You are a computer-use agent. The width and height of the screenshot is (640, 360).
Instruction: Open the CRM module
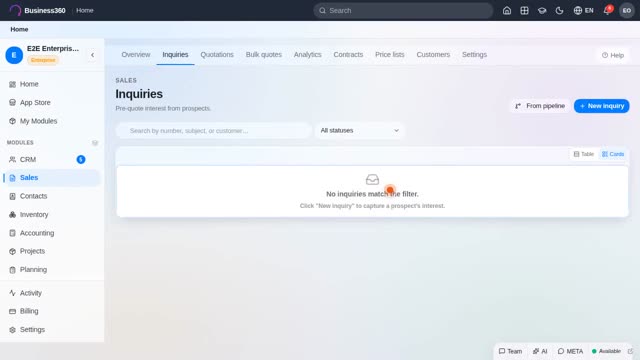[52, 159]
